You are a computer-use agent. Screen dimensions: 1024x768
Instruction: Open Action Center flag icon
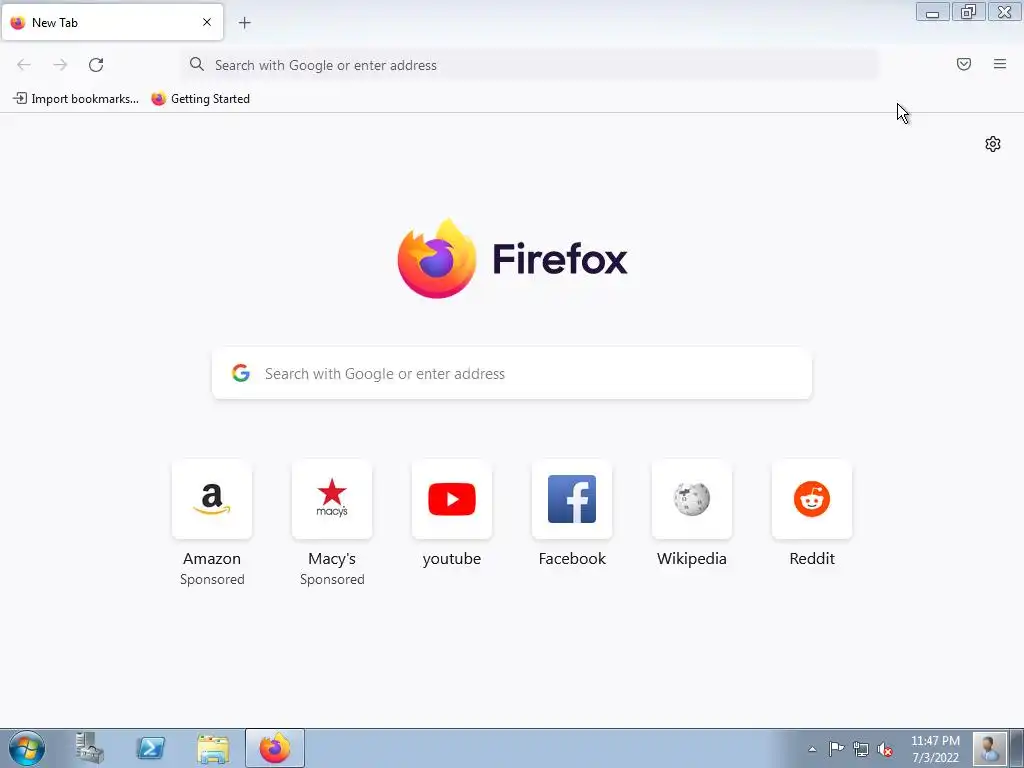837,749
